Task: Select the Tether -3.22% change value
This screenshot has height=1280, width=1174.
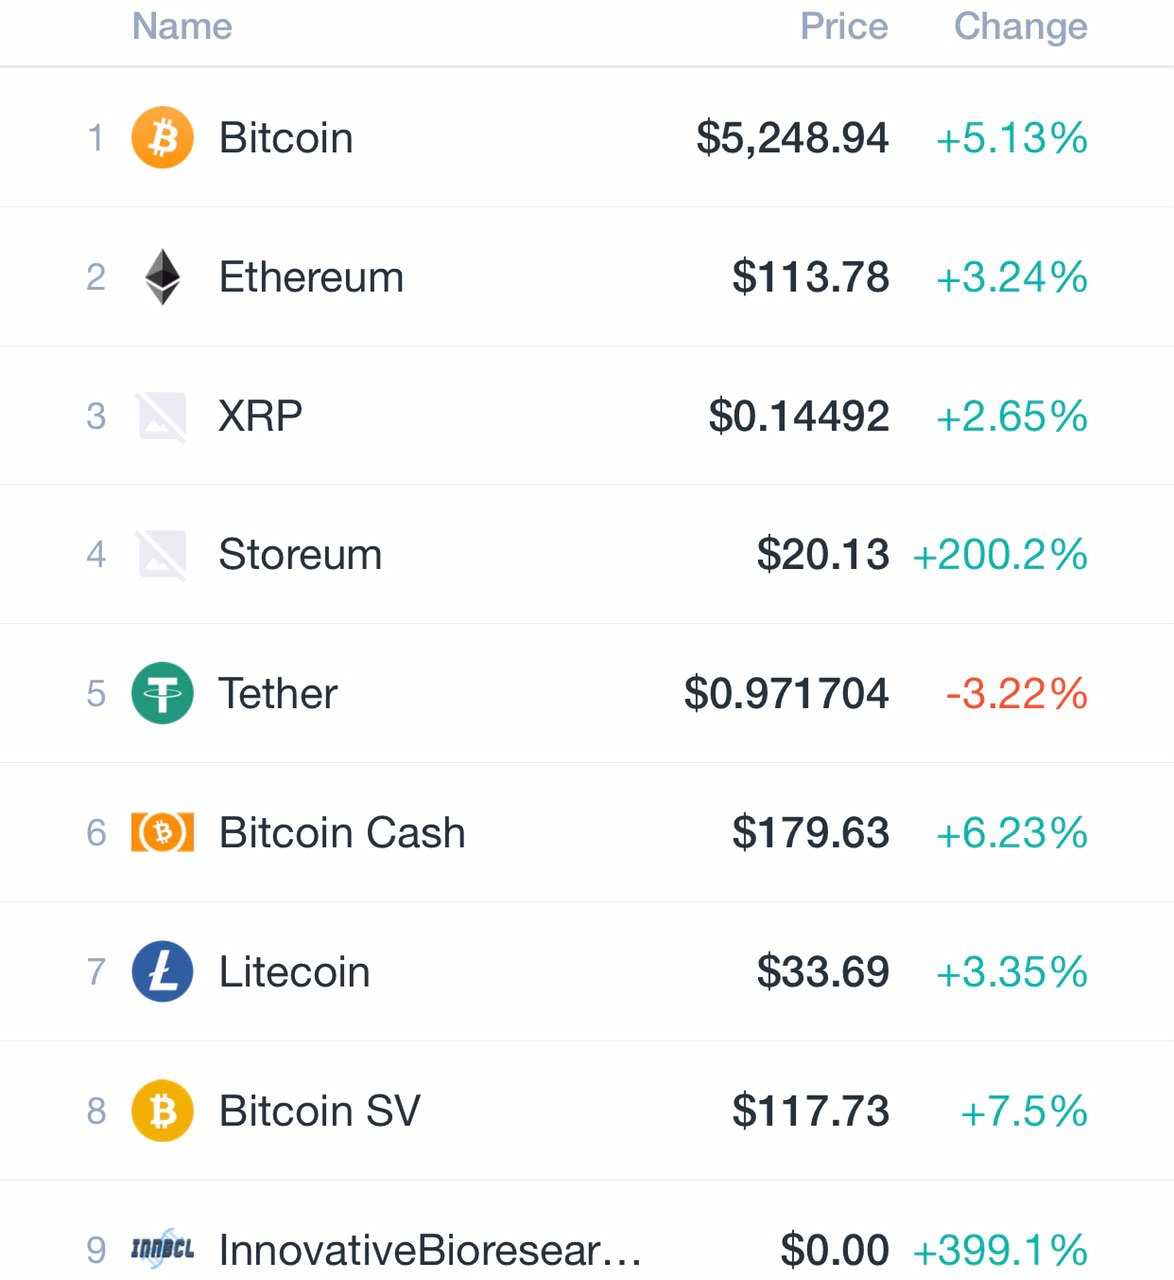Action: [1017, 693]
